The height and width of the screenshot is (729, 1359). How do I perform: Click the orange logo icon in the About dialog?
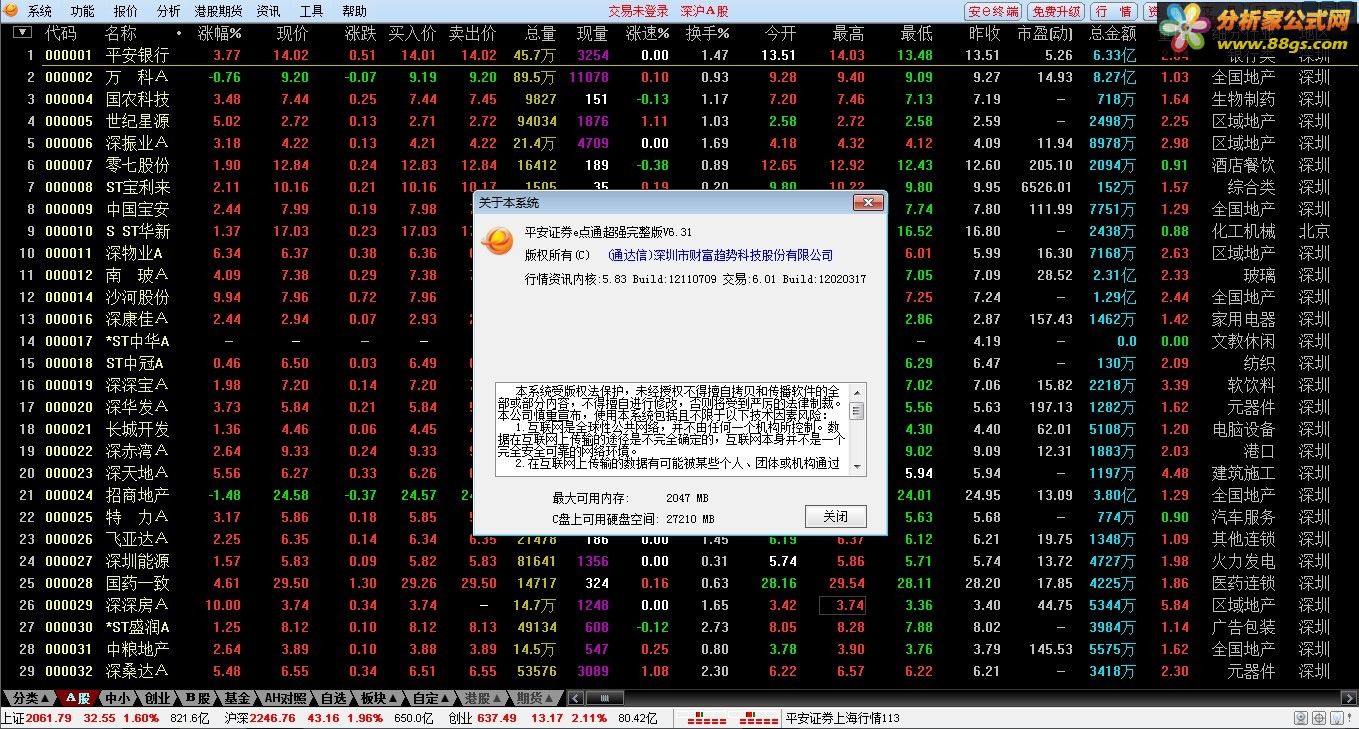click(x=497, y=241)
